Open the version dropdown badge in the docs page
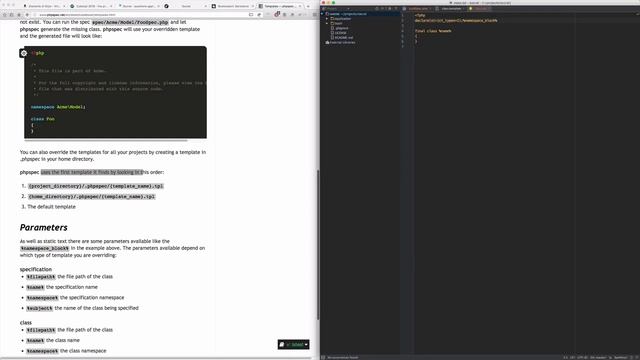This screenshot has width=640, height=360. point(293,344)
